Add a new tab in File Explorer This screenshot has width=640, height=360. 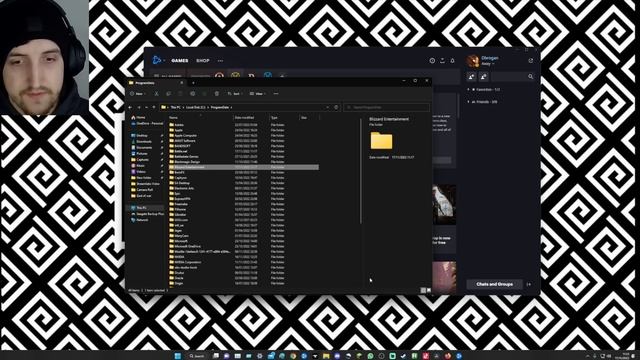[193, 83]
